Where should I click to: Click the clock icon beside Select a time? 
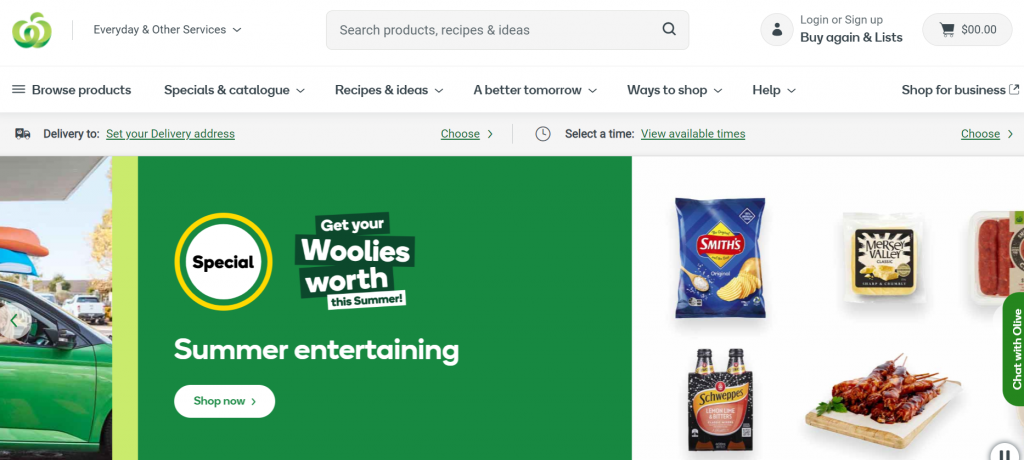543,134
